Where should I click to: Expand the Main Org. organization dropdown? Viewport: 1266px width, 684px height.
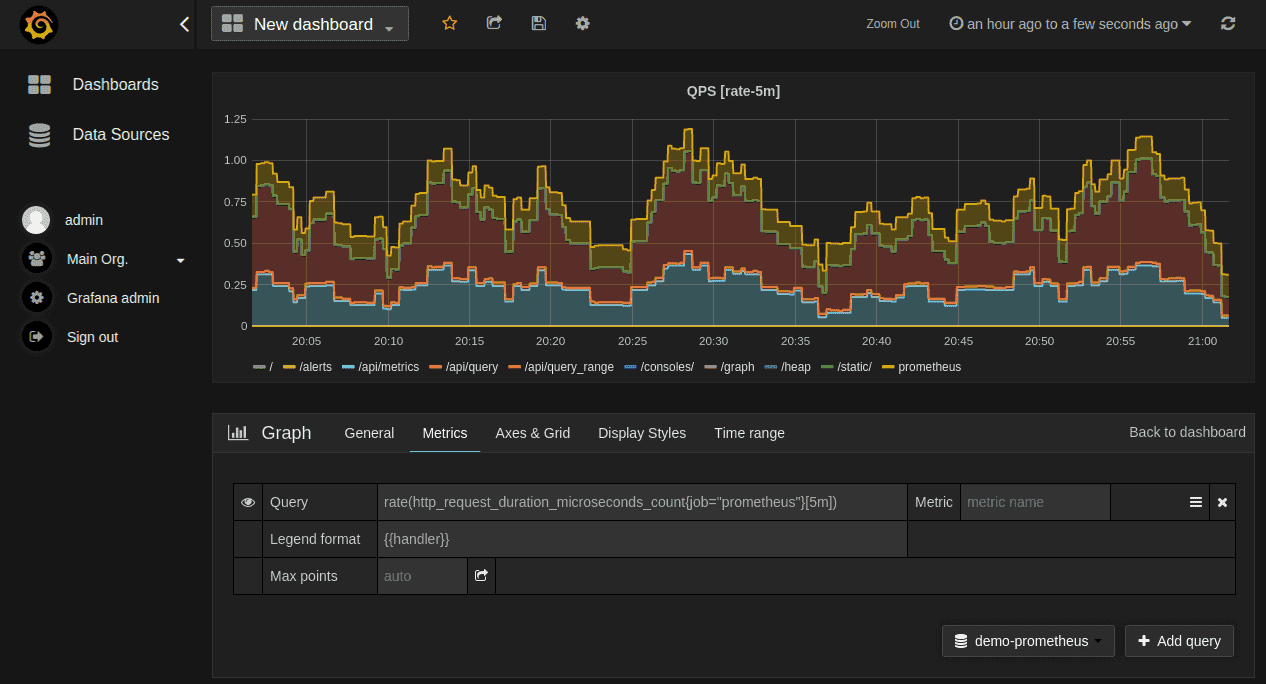pos(180,259)
